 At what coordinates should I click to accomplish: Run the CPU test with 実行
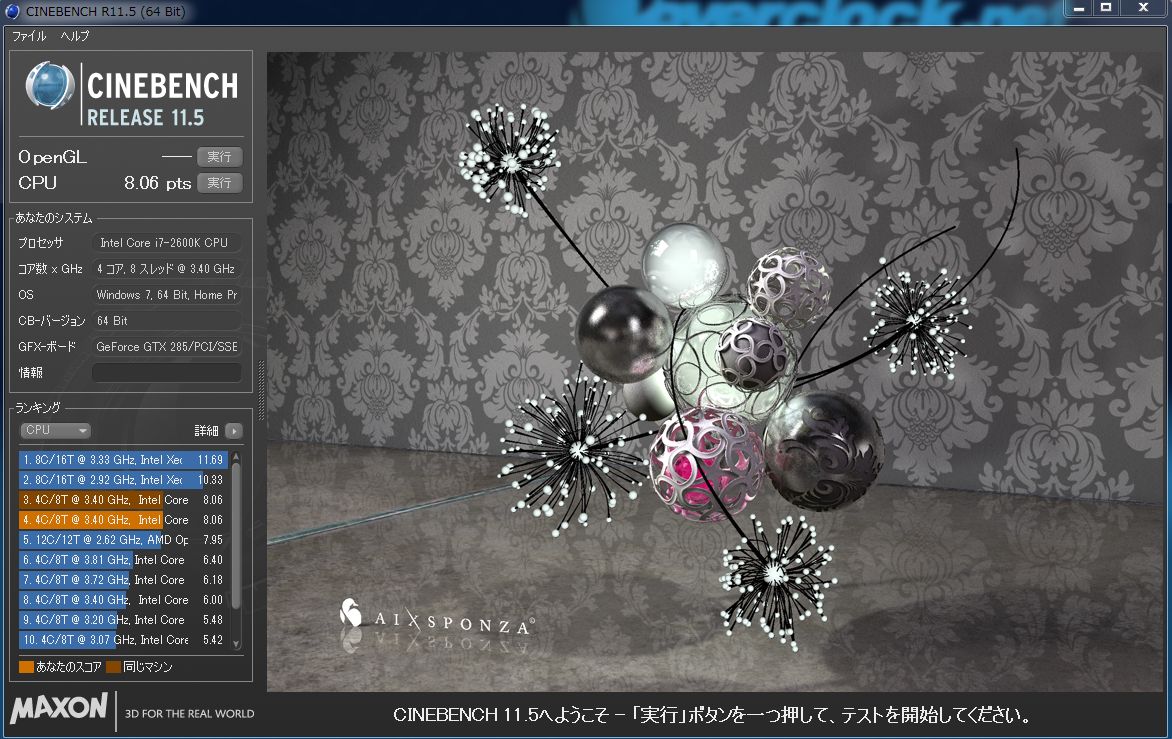(x=219, y=183)
